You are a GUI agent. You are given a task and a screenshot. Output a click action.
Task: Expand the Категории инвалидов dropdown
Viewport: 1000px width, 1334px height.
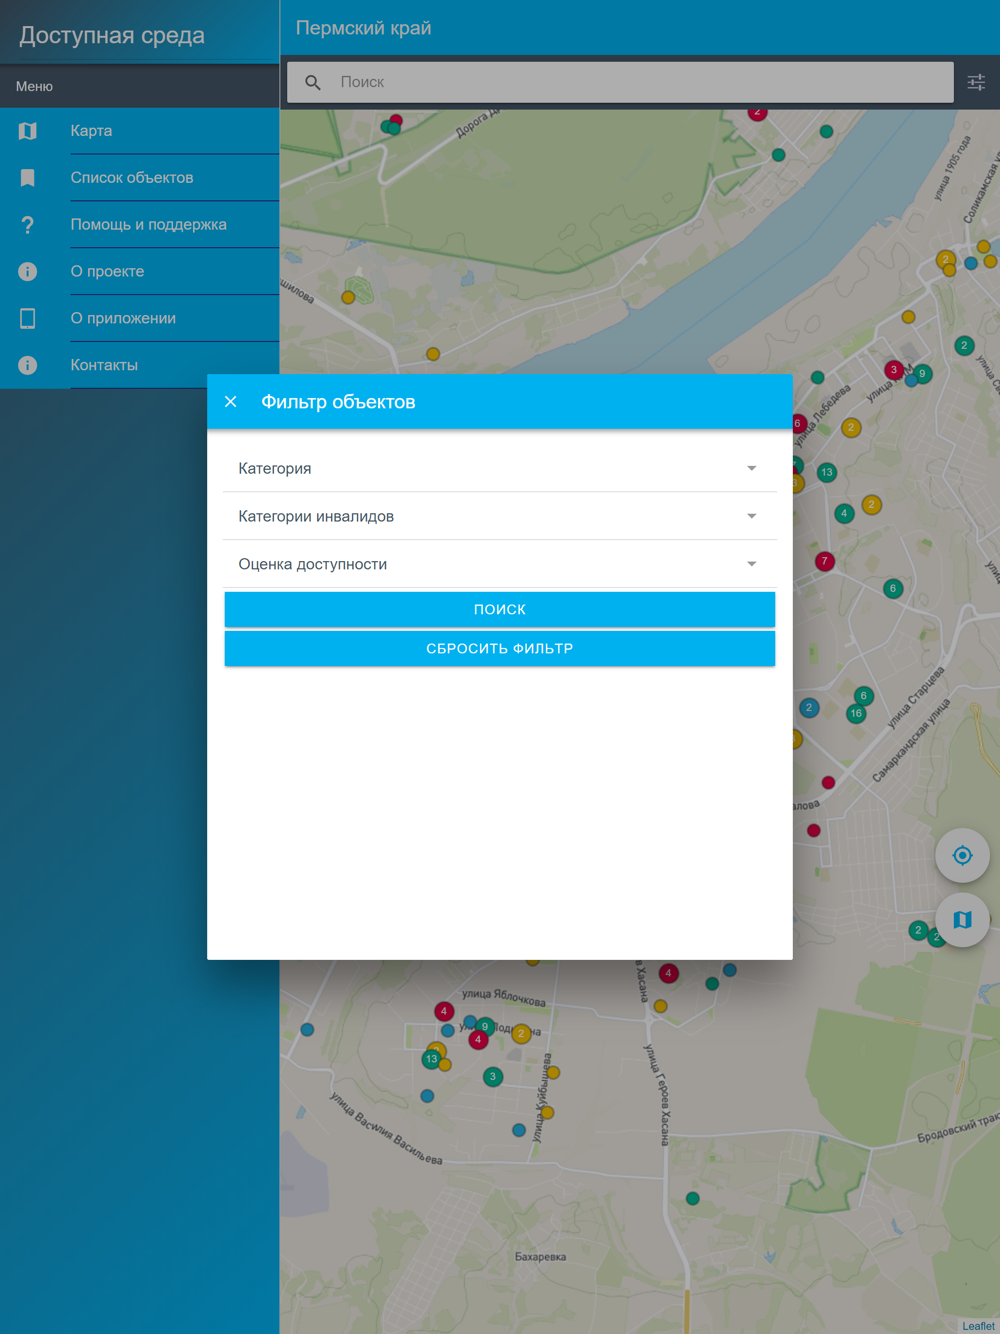click(500, 517)
